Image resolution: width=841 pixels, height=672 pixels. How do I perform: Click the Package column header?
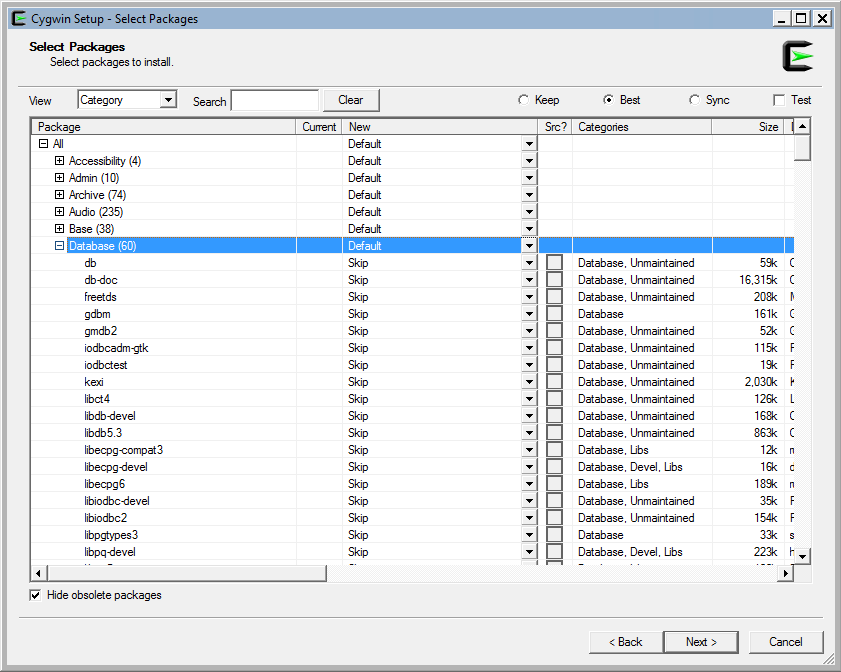point(164,127)
